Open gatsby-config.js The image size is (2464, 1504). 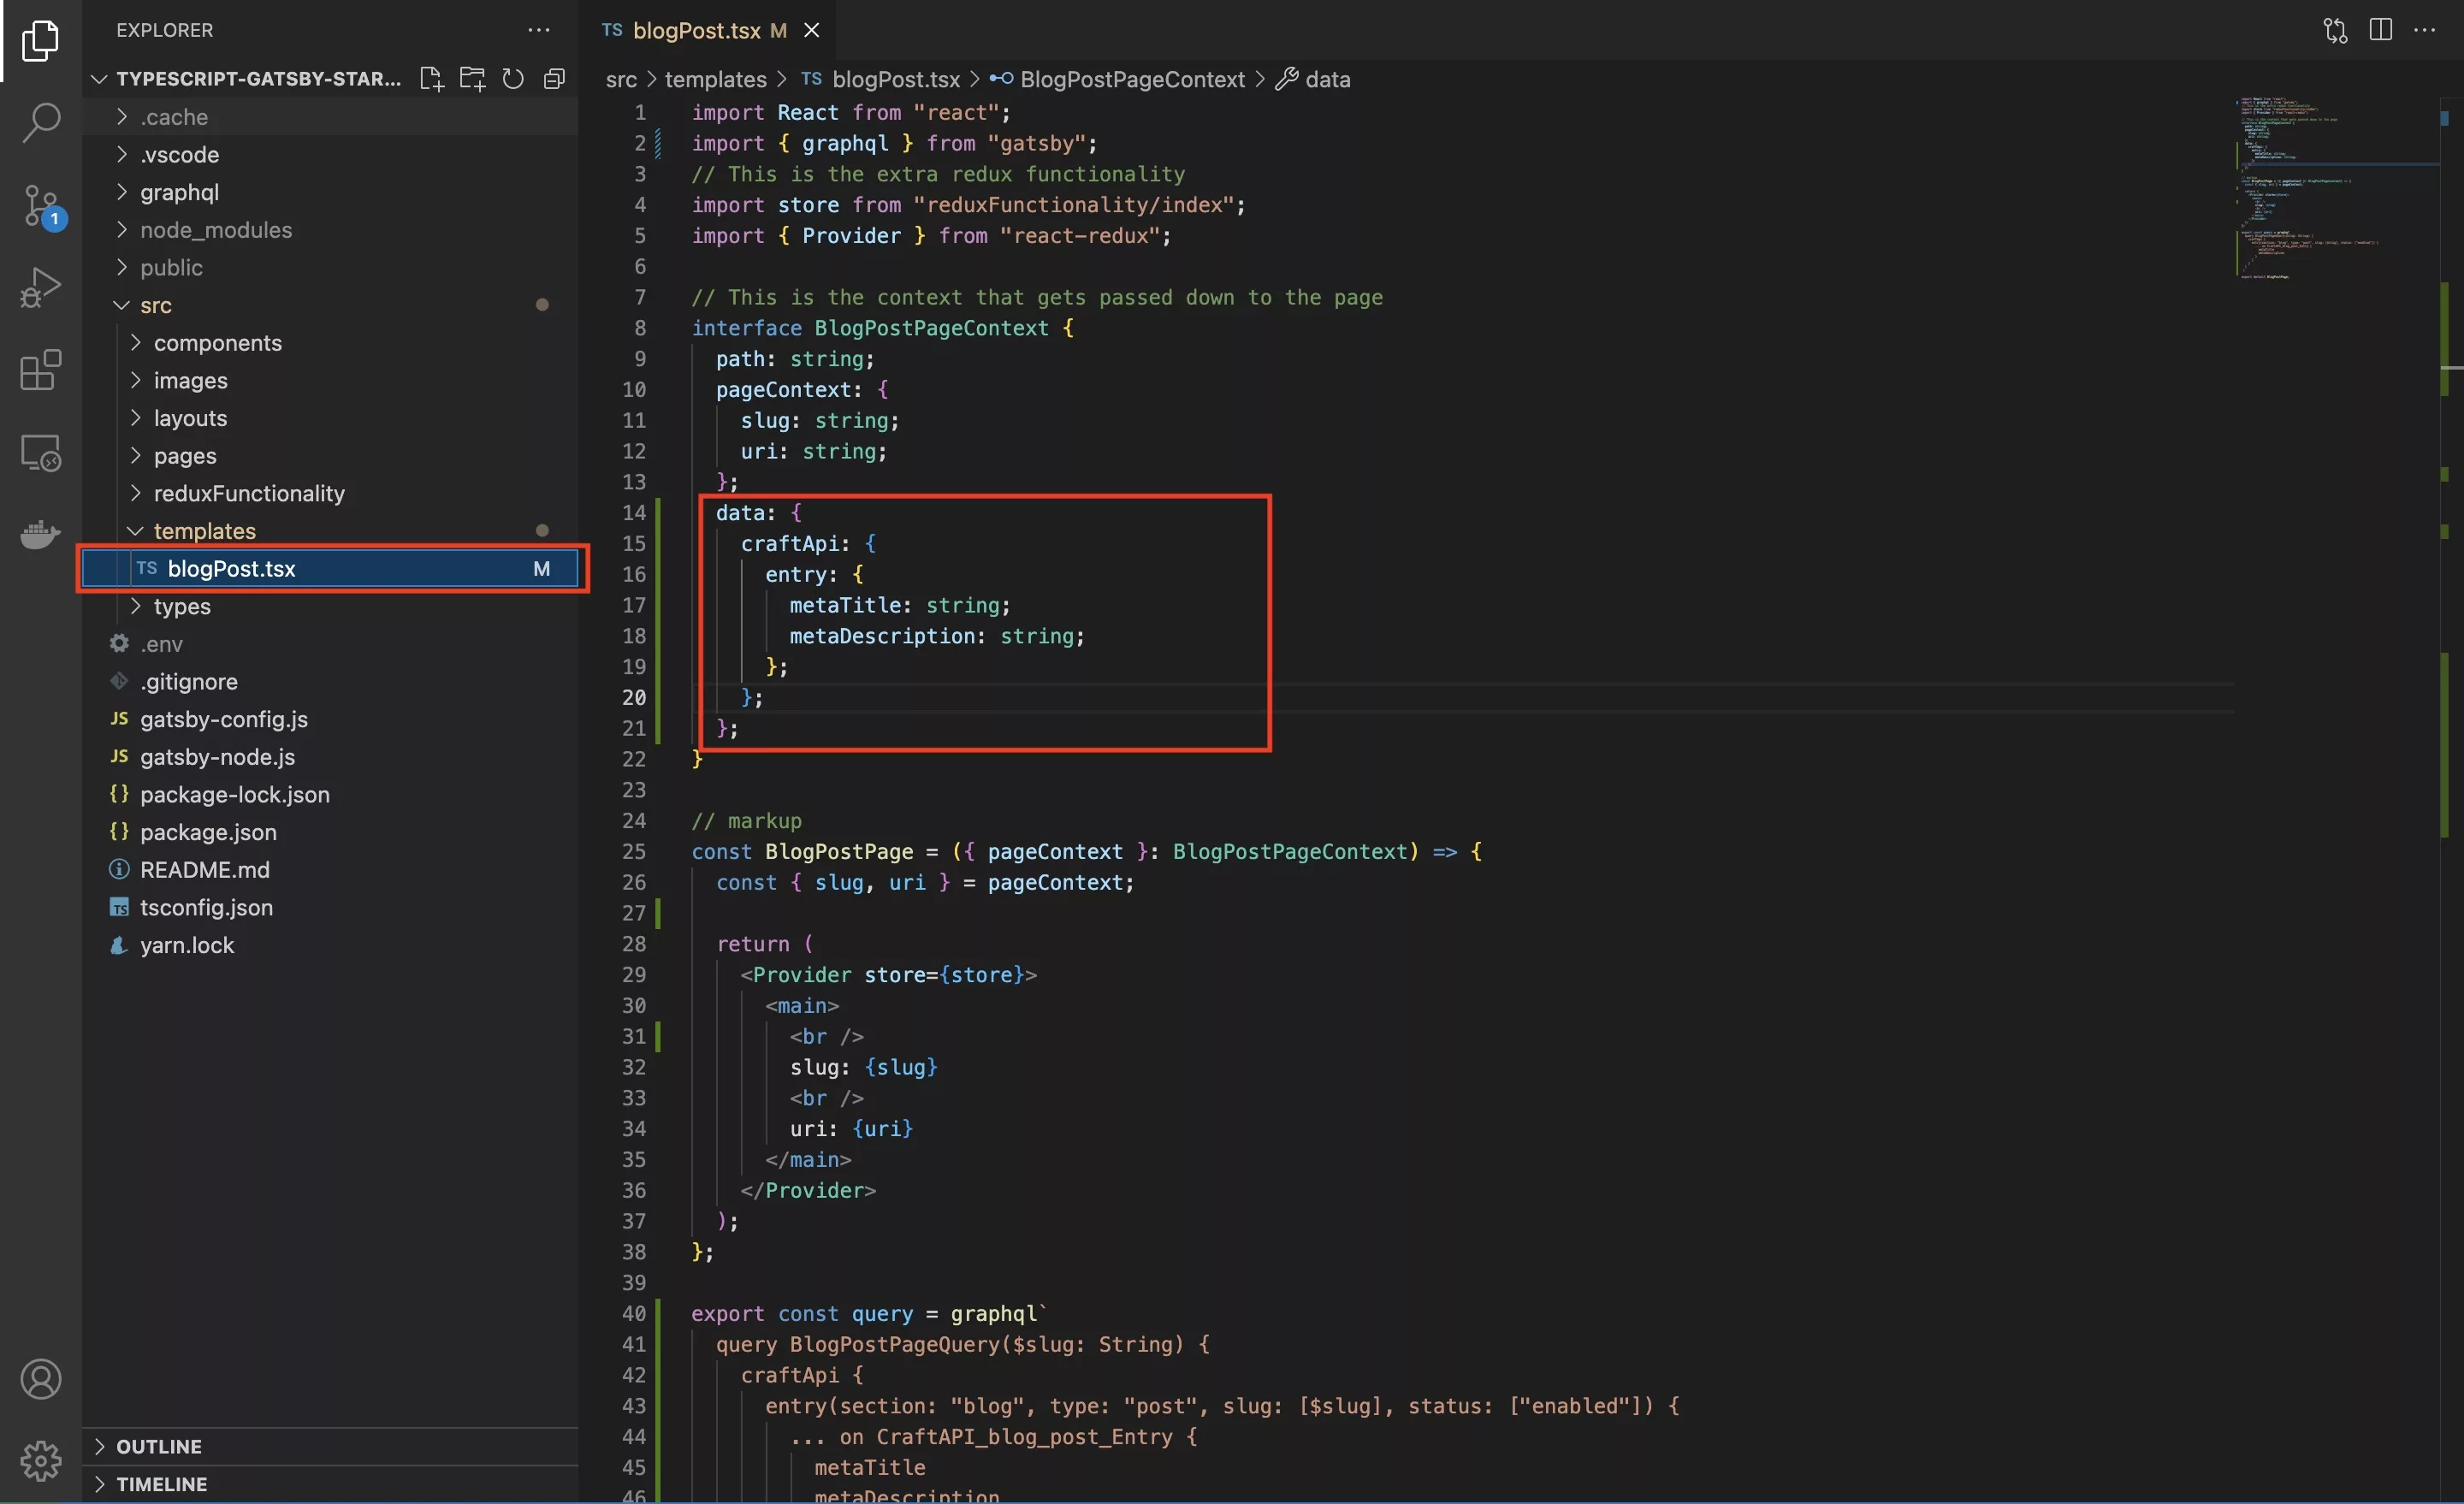click(x=330, y=720)
